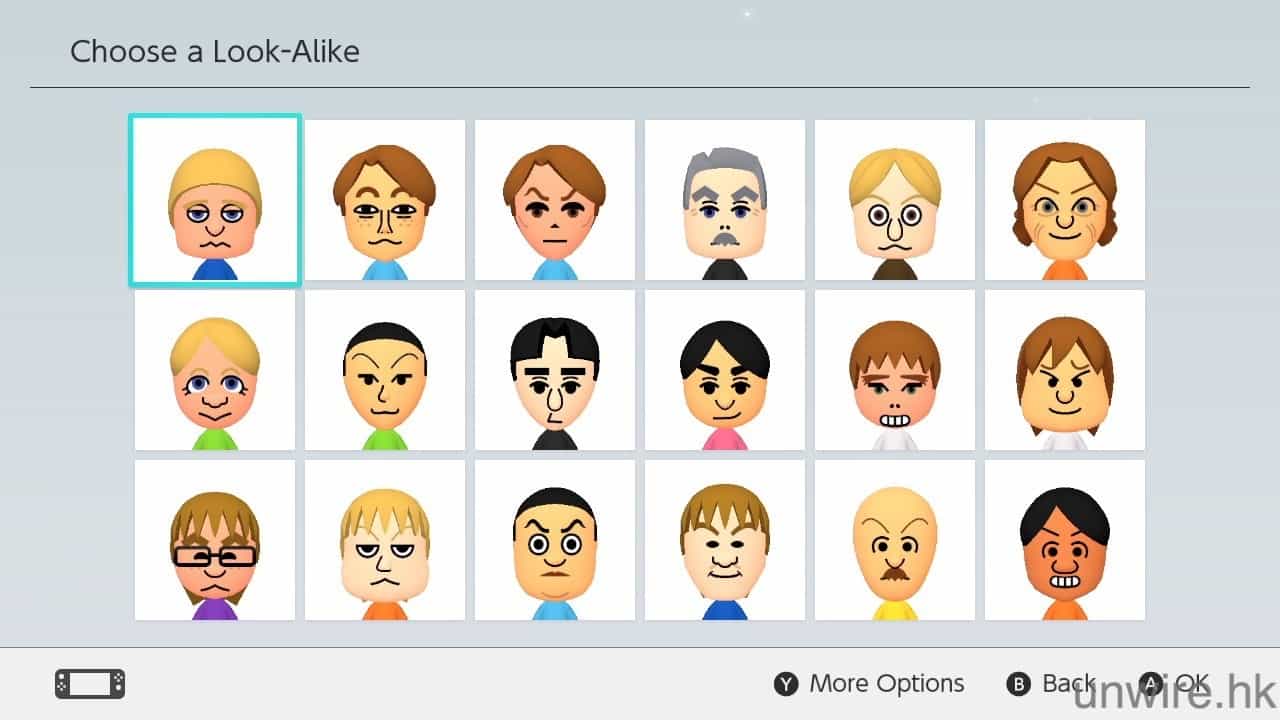Choose the black-haired Mii in black shirt
The image size is (1280, 720).
555,370
